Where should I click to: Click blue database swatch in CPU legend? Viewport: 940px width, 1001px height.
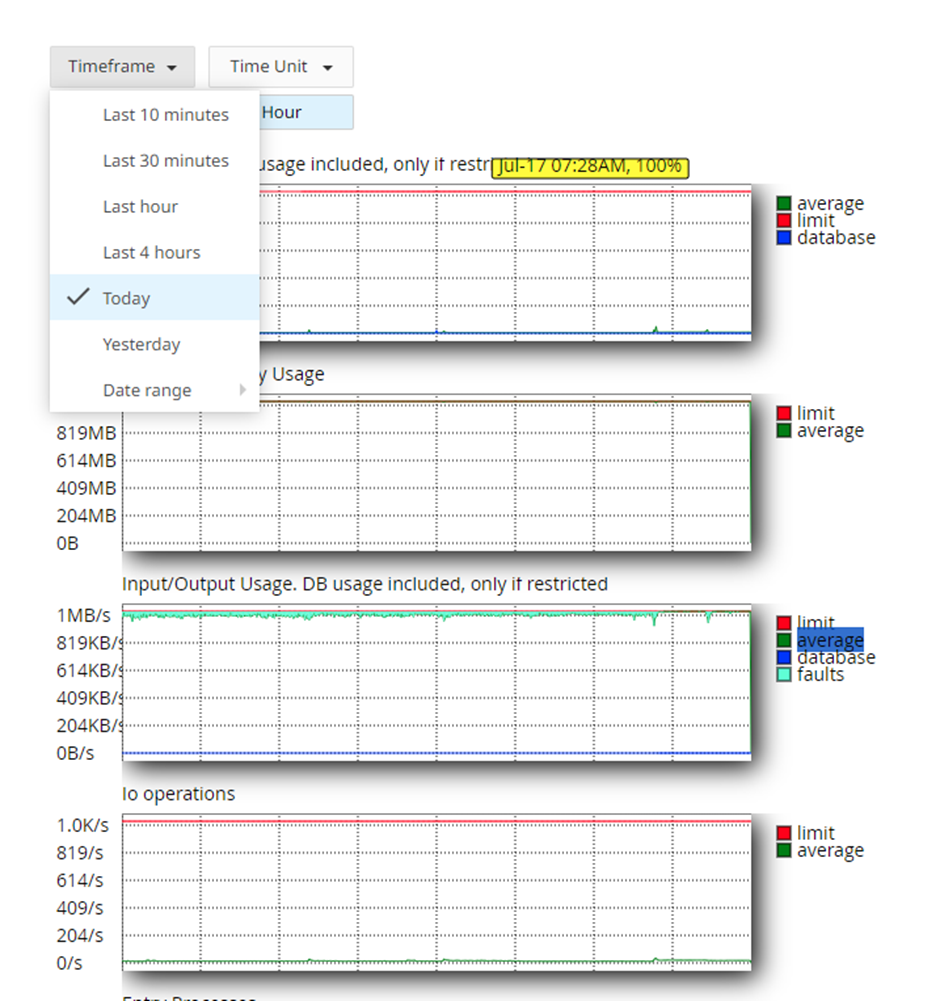coord(784,238)
